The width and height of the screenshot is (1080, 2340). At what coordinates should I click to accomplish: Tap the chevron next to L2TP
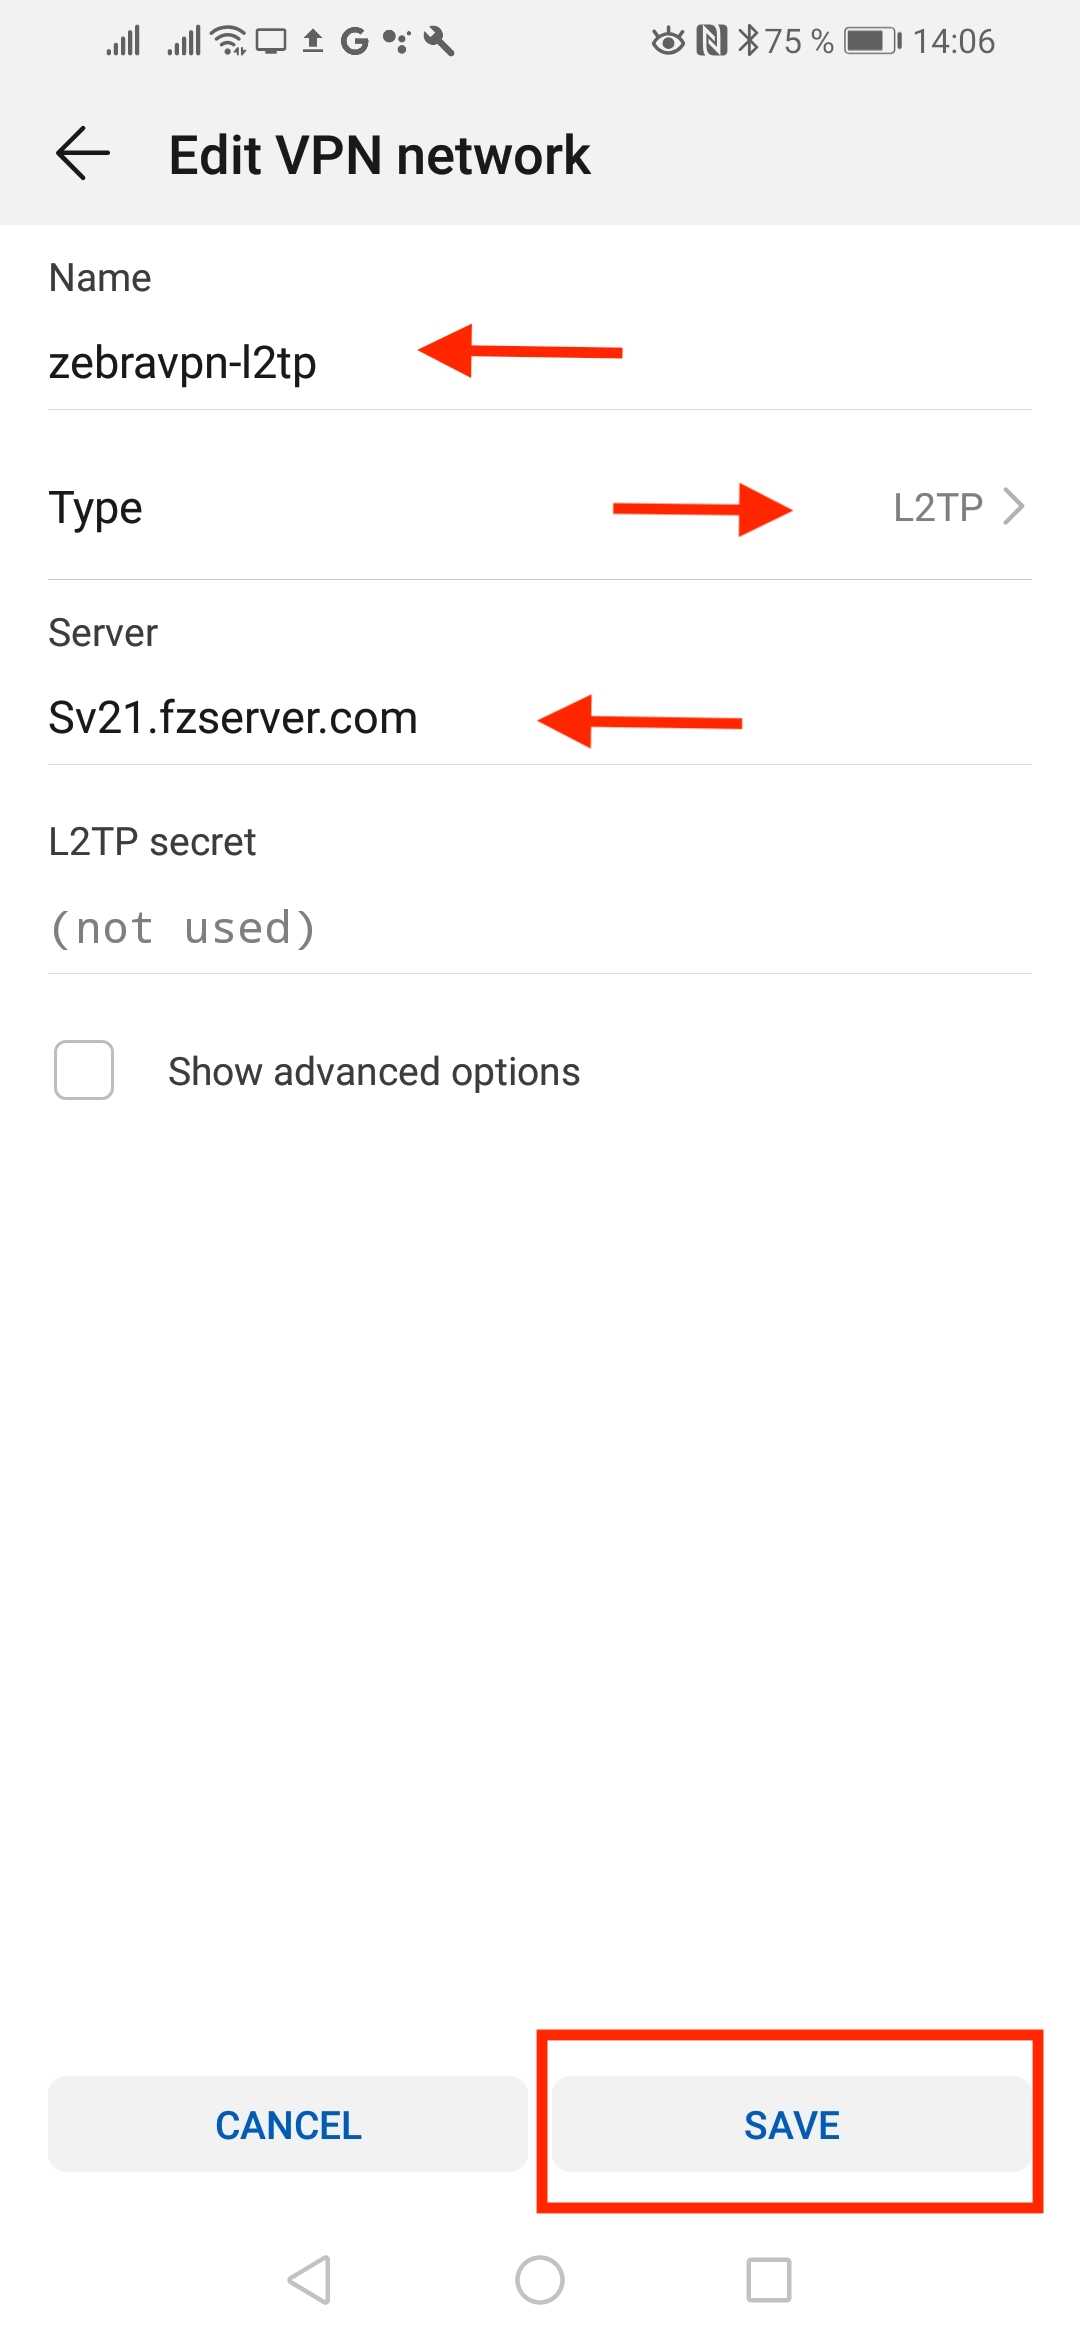point(1014,507)
